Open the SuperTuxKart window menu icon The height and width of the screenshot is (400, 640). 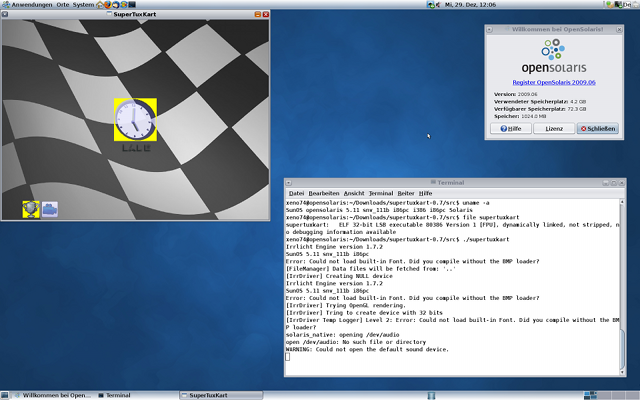[5, 14]
